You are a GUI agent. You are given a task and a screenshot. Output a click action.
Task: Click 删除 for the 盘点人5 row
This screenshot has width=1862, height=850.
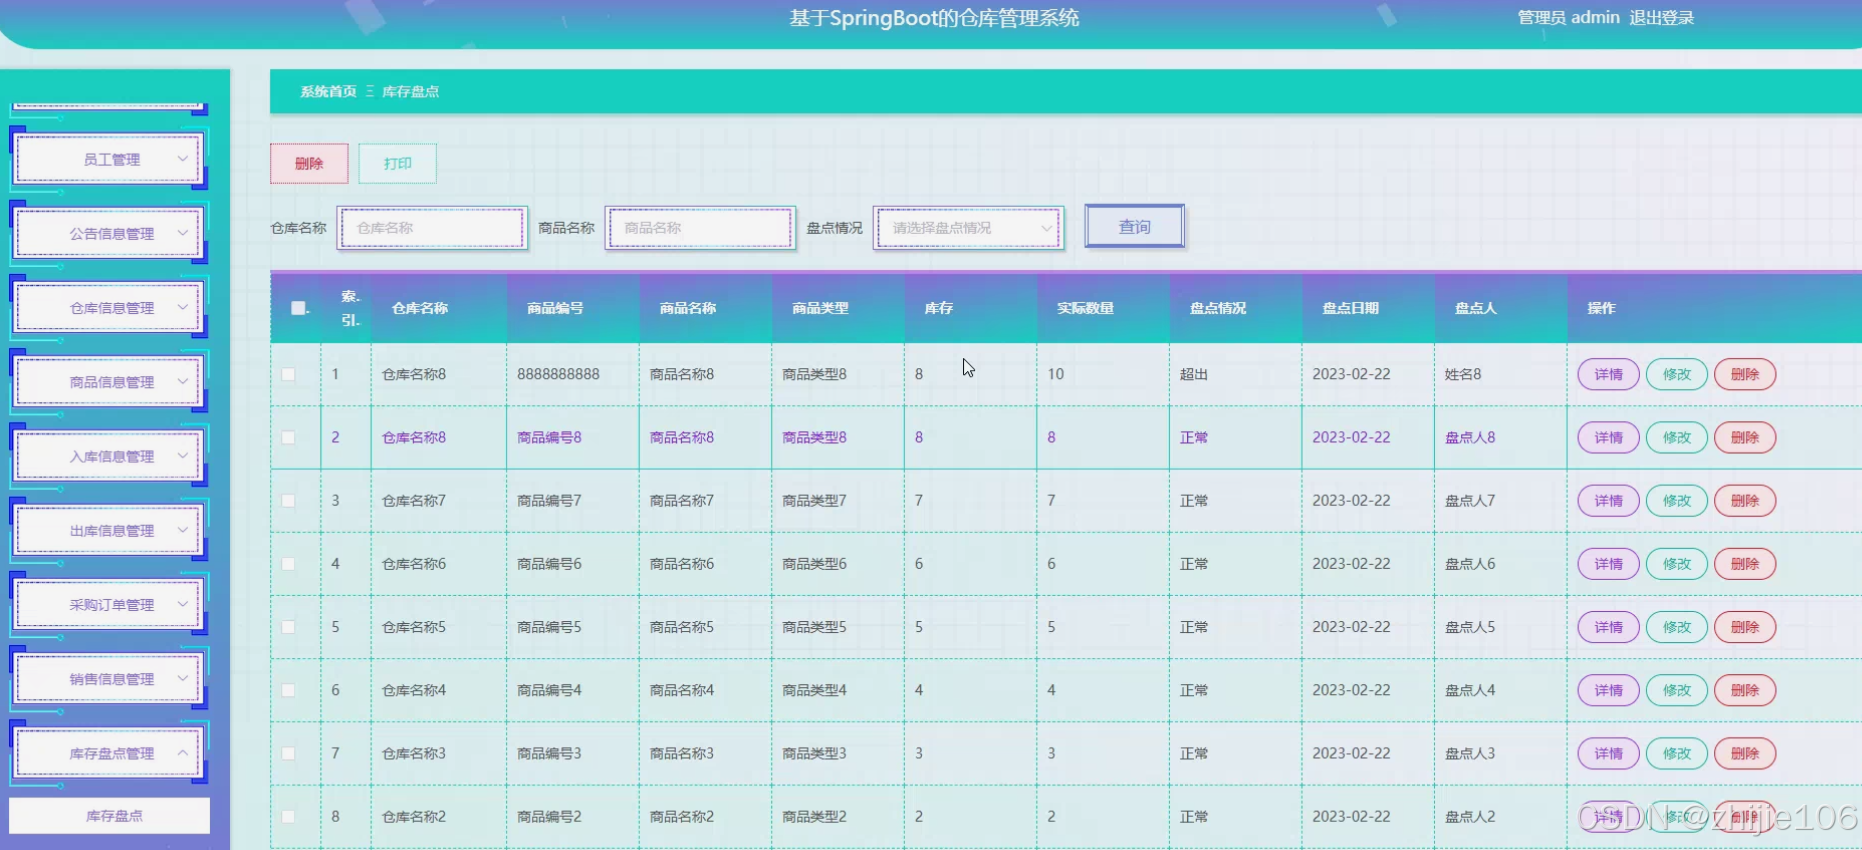[x=1744, y=627]
